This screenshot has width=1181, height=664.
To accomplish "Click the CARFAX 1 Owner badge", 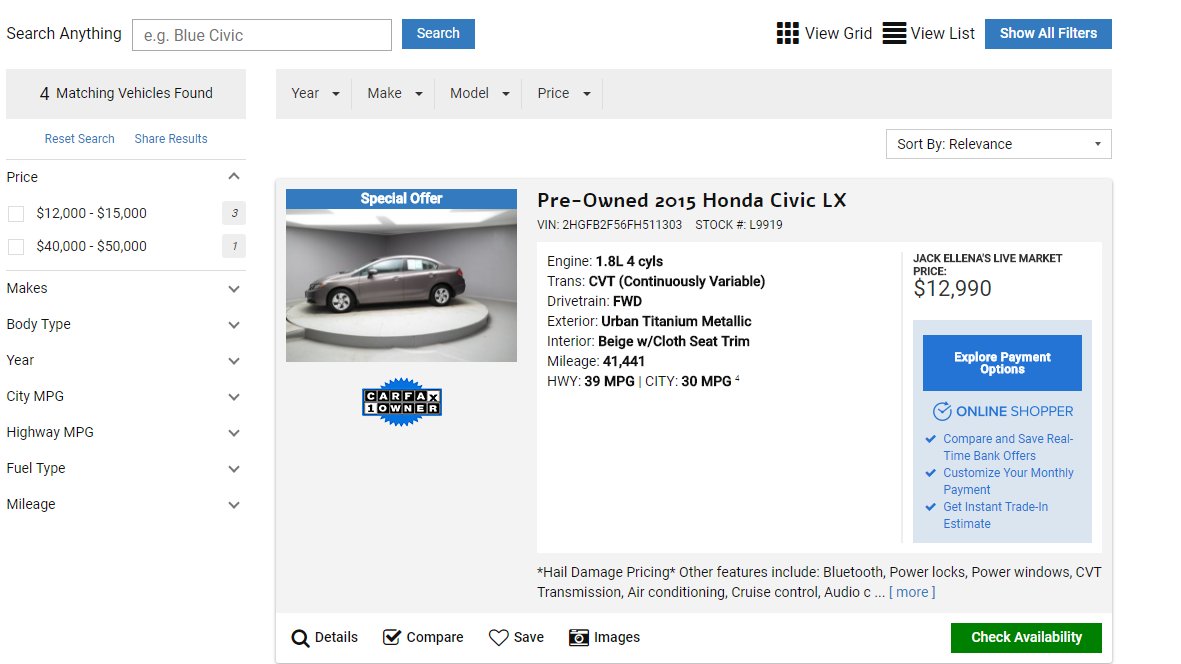I will click(x=401, y=402).
